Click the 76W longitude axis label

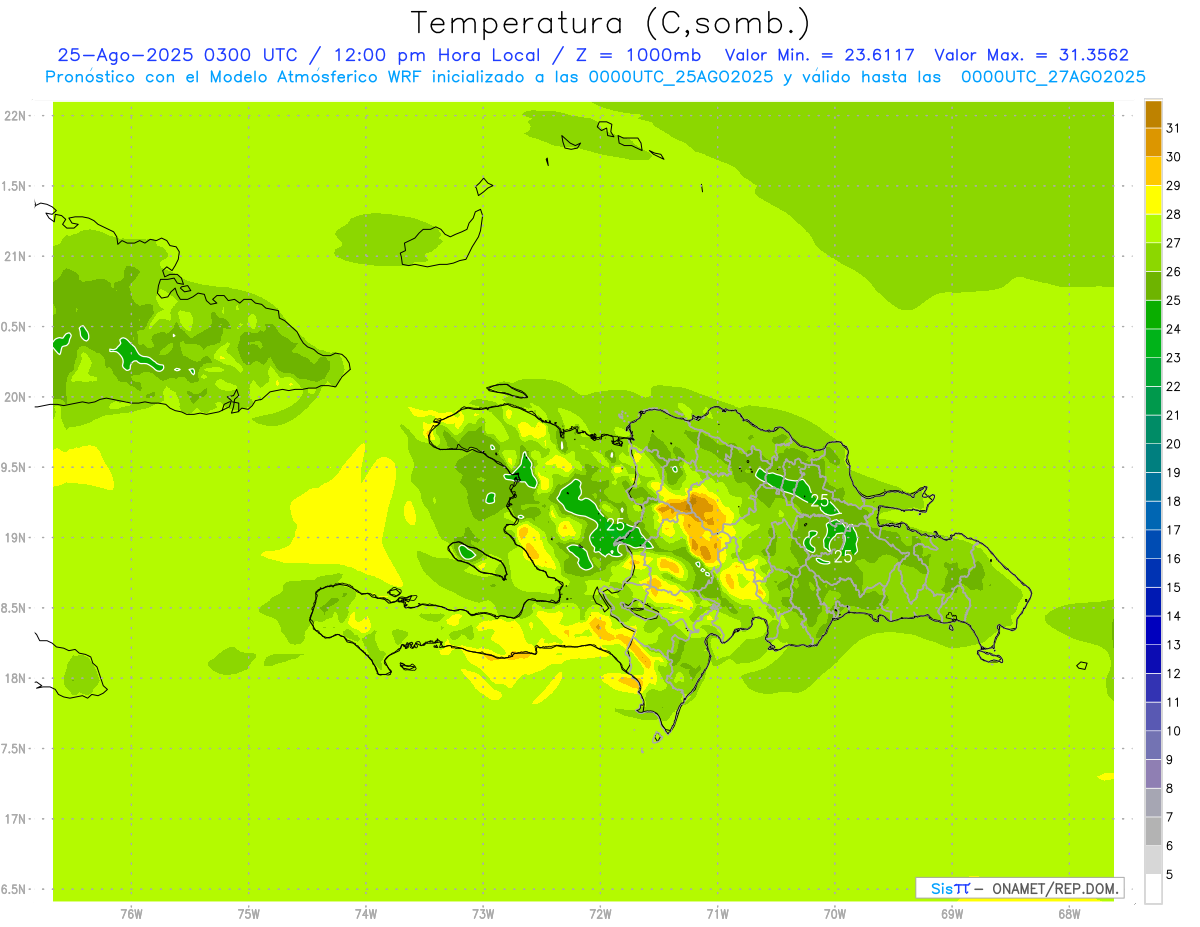click(x=131, y=914)
